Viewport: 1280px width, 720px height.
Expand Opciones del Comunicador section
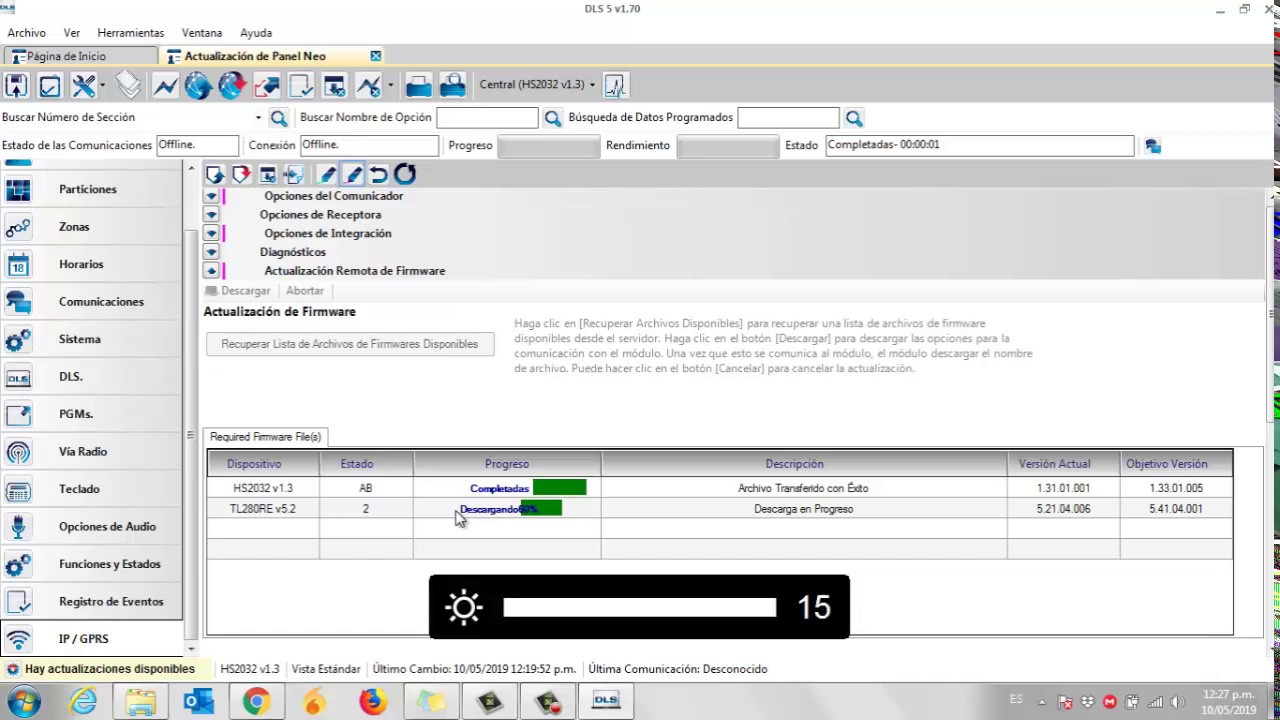211,196
